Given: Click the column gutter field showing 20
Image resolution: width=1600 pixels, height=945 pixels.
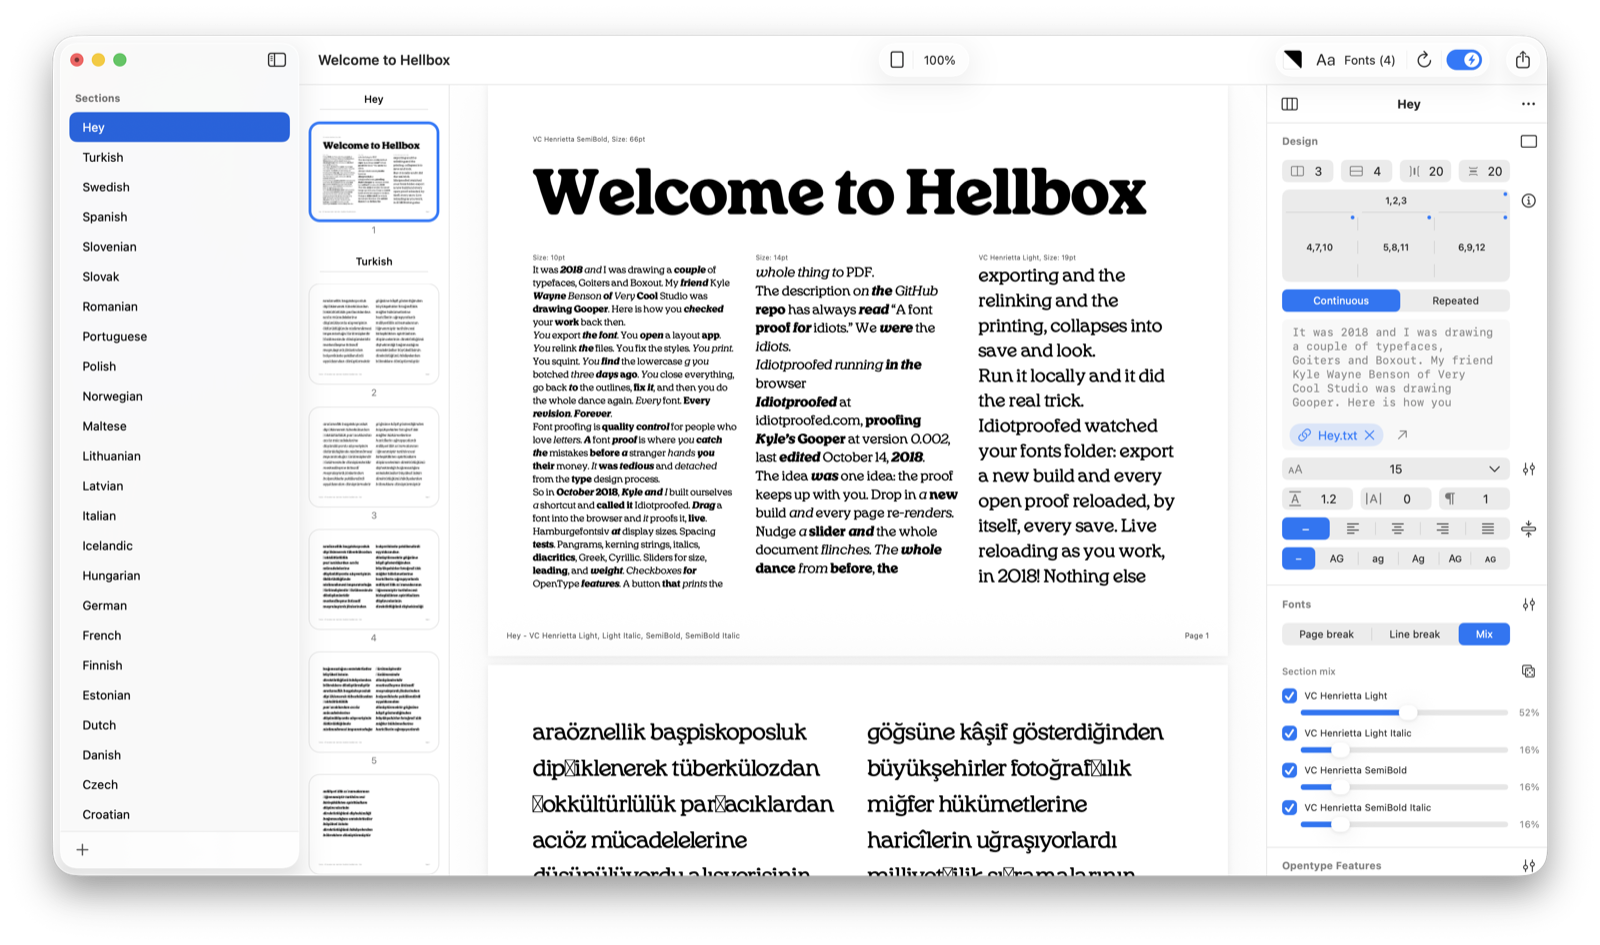Looking at the screenshot, I should click(x=1425, y=171).
